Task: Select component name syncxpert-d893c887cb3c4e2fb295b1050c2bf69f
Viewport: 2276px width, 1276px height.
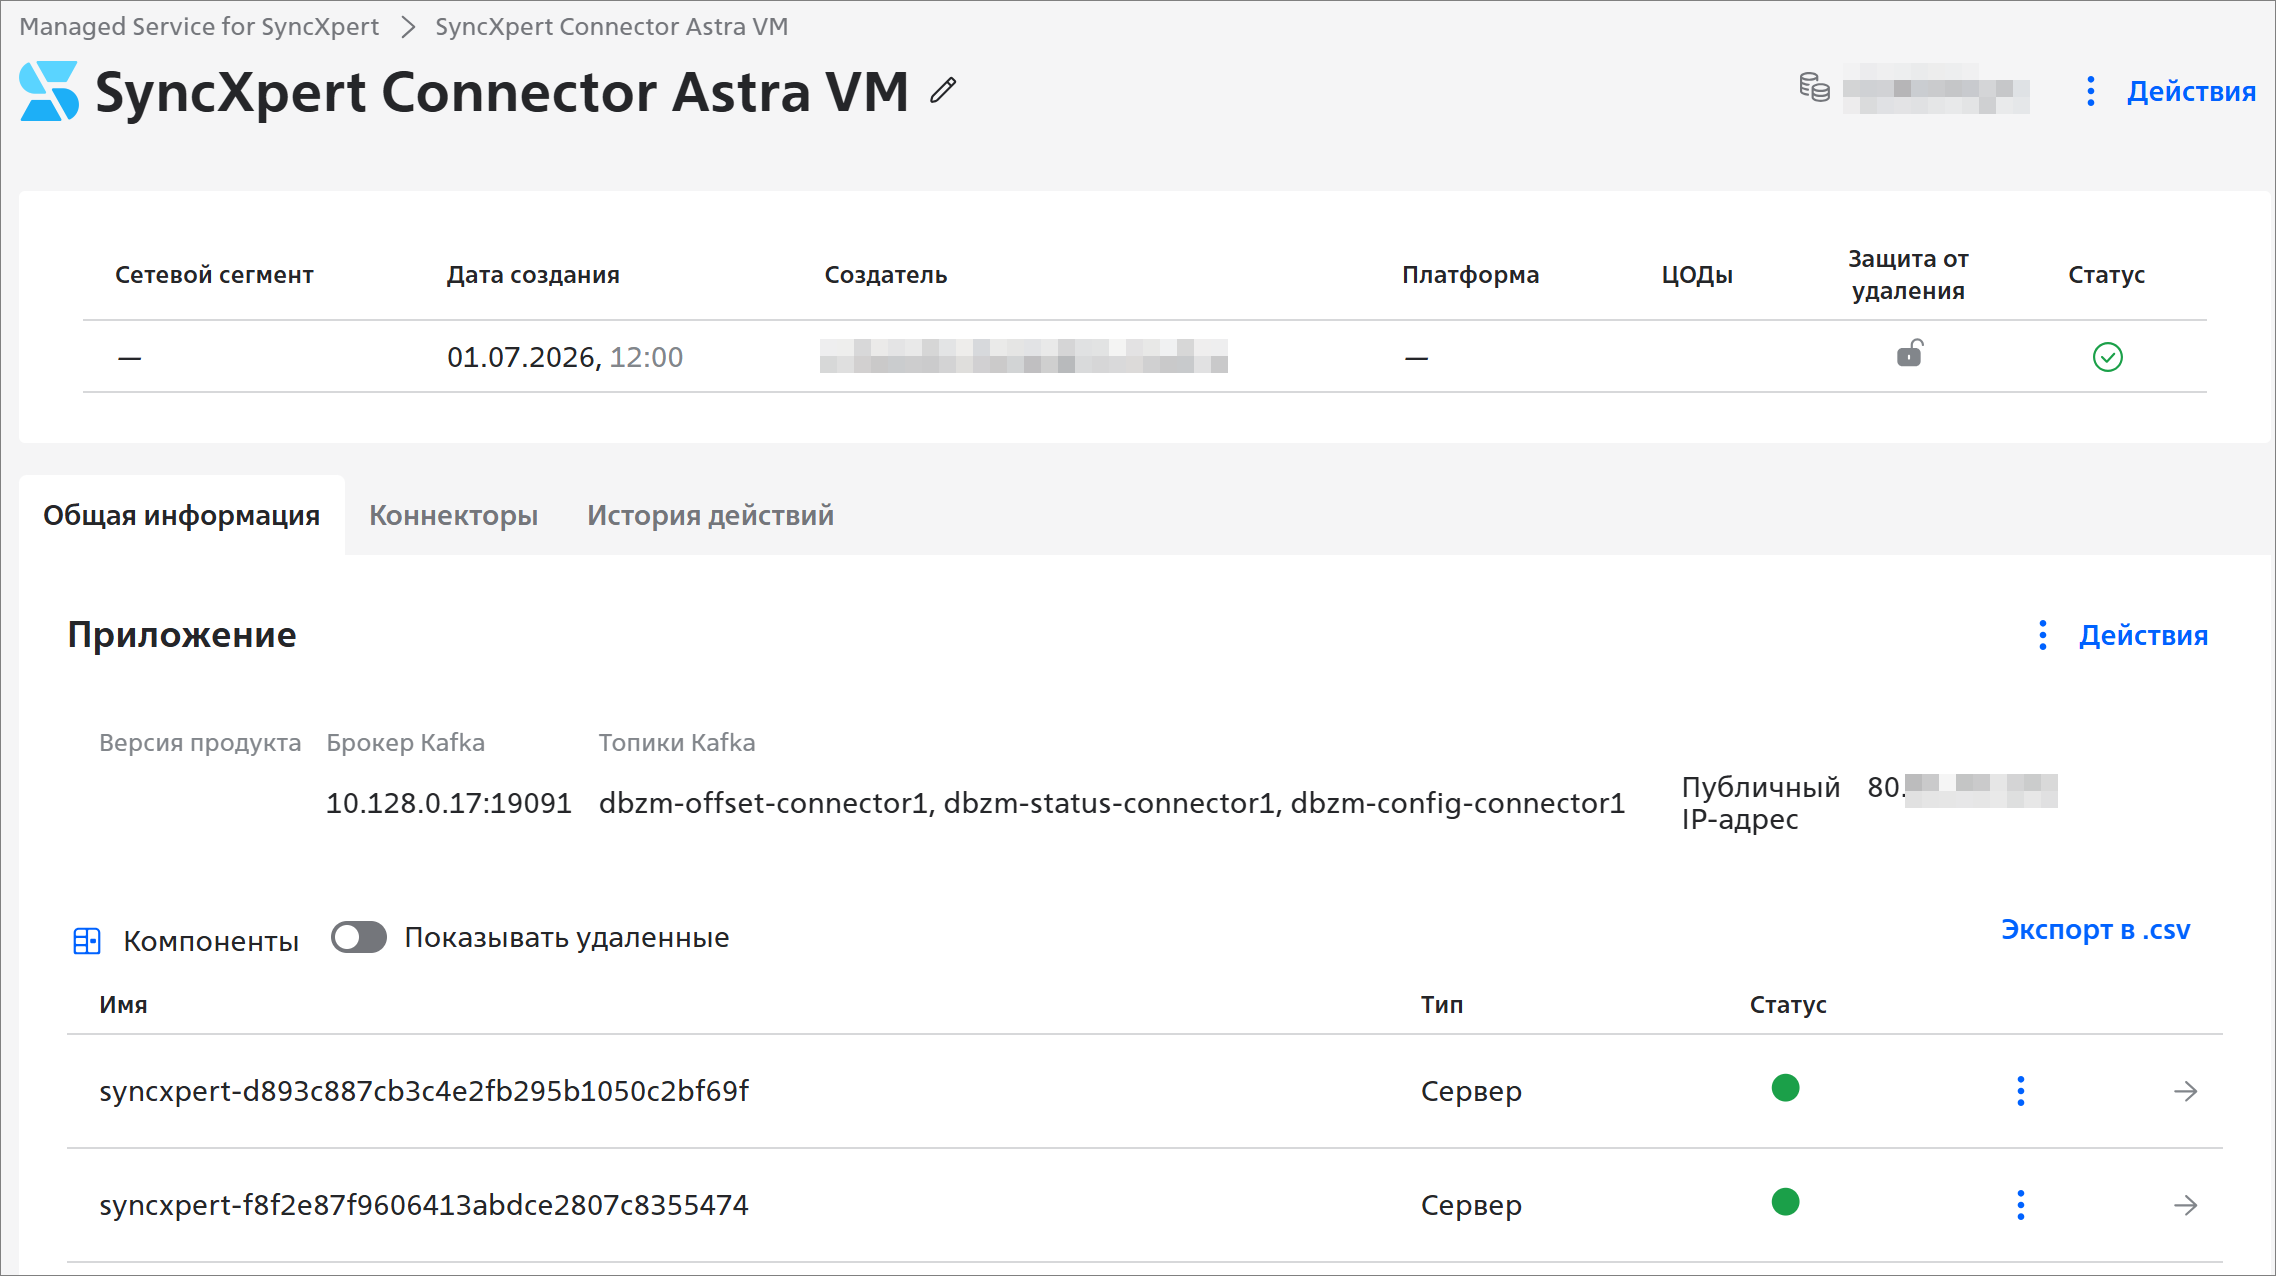Action: tap(424, 1091)
